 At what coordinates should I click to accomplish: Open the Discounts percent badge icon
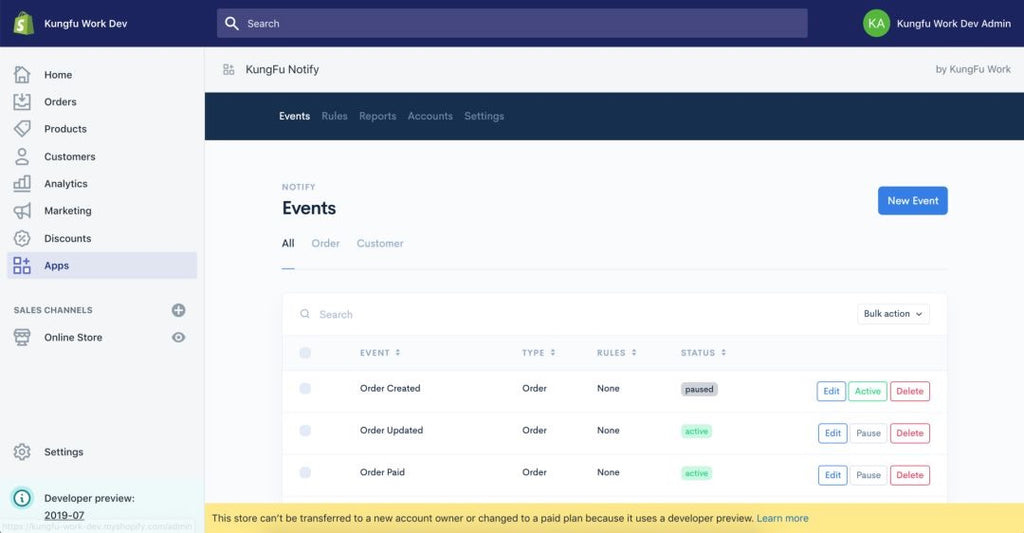click(22, 239)
